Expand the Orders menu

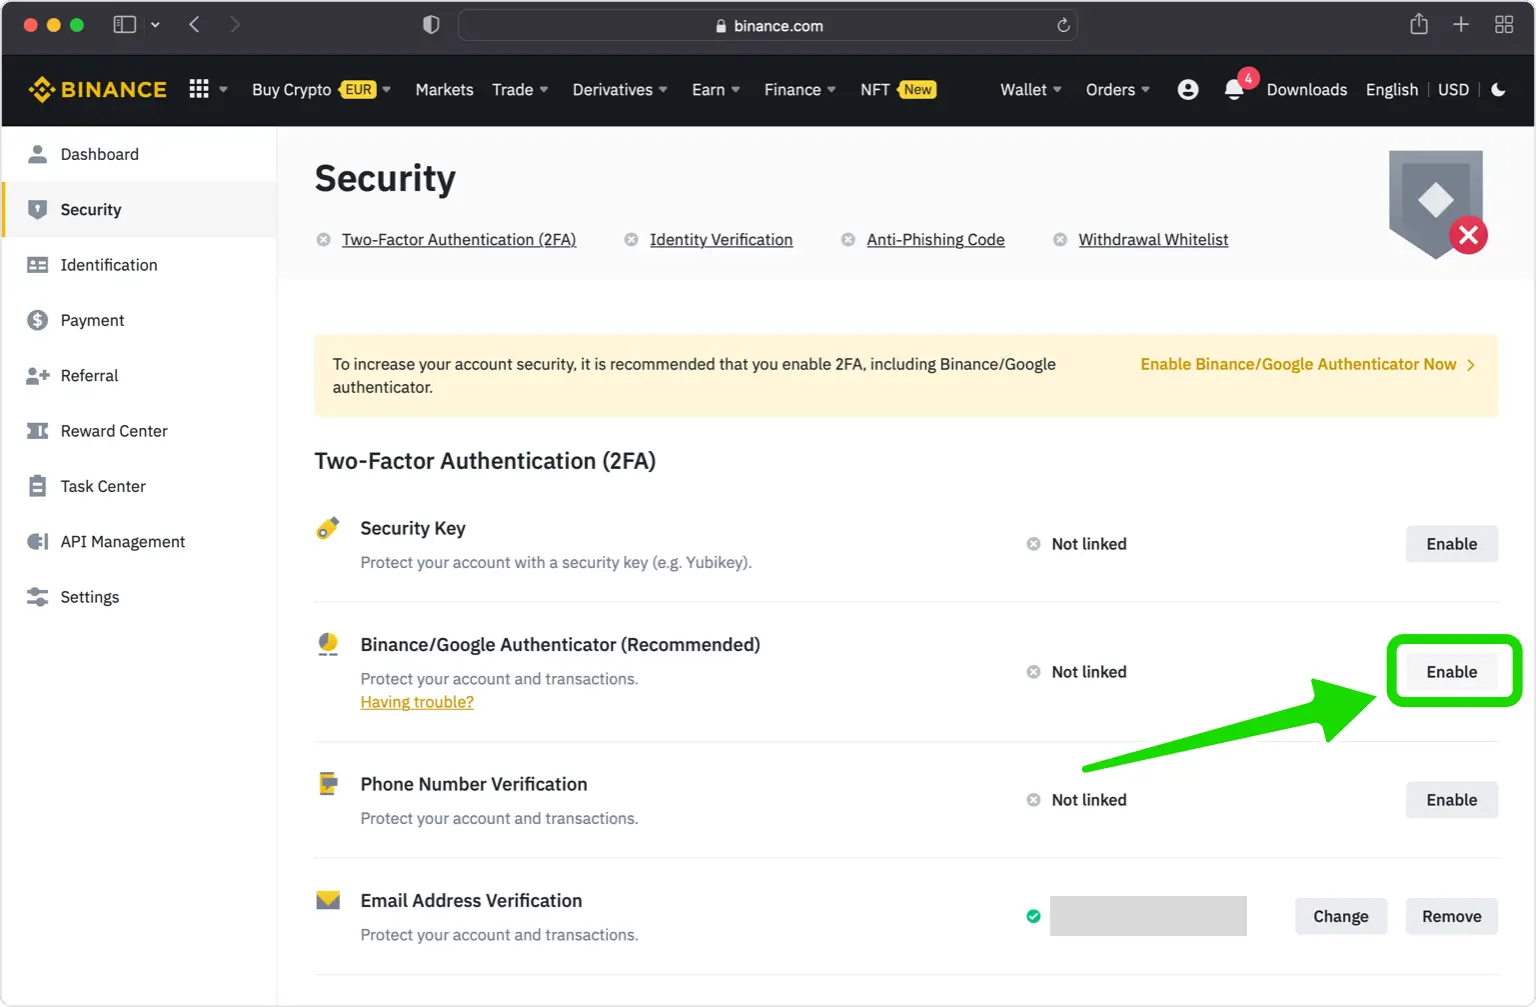coord(1118,90)
